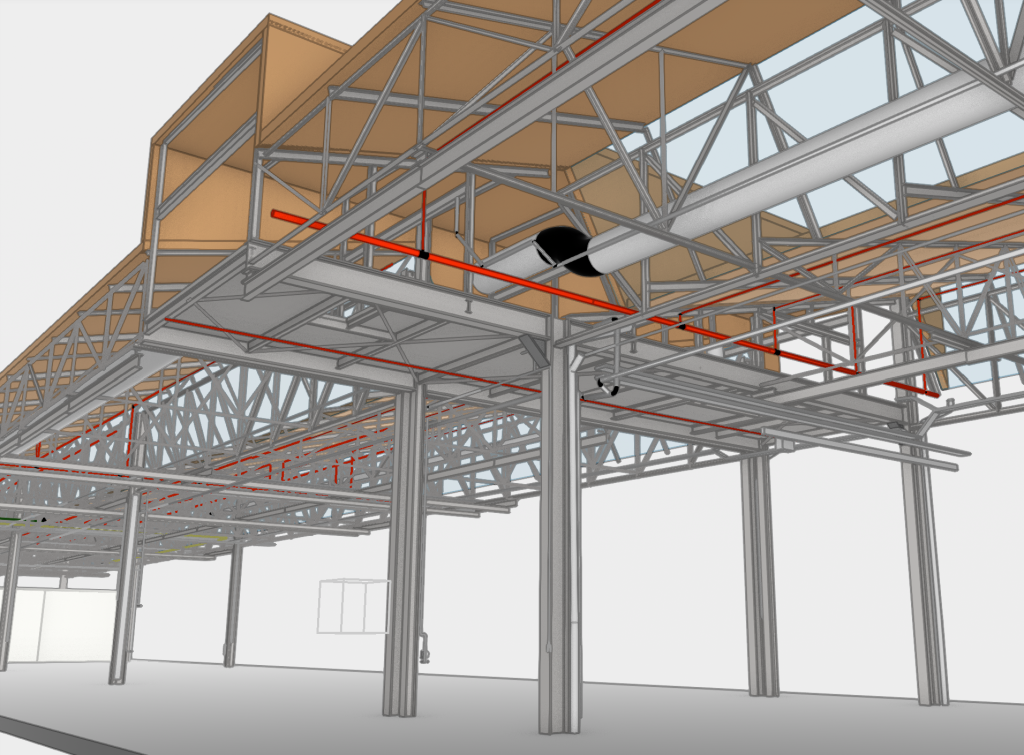This screenshot has width=1024, height=755.
Task: Select the black clamp on the red pipe
Action: [424, 255]
